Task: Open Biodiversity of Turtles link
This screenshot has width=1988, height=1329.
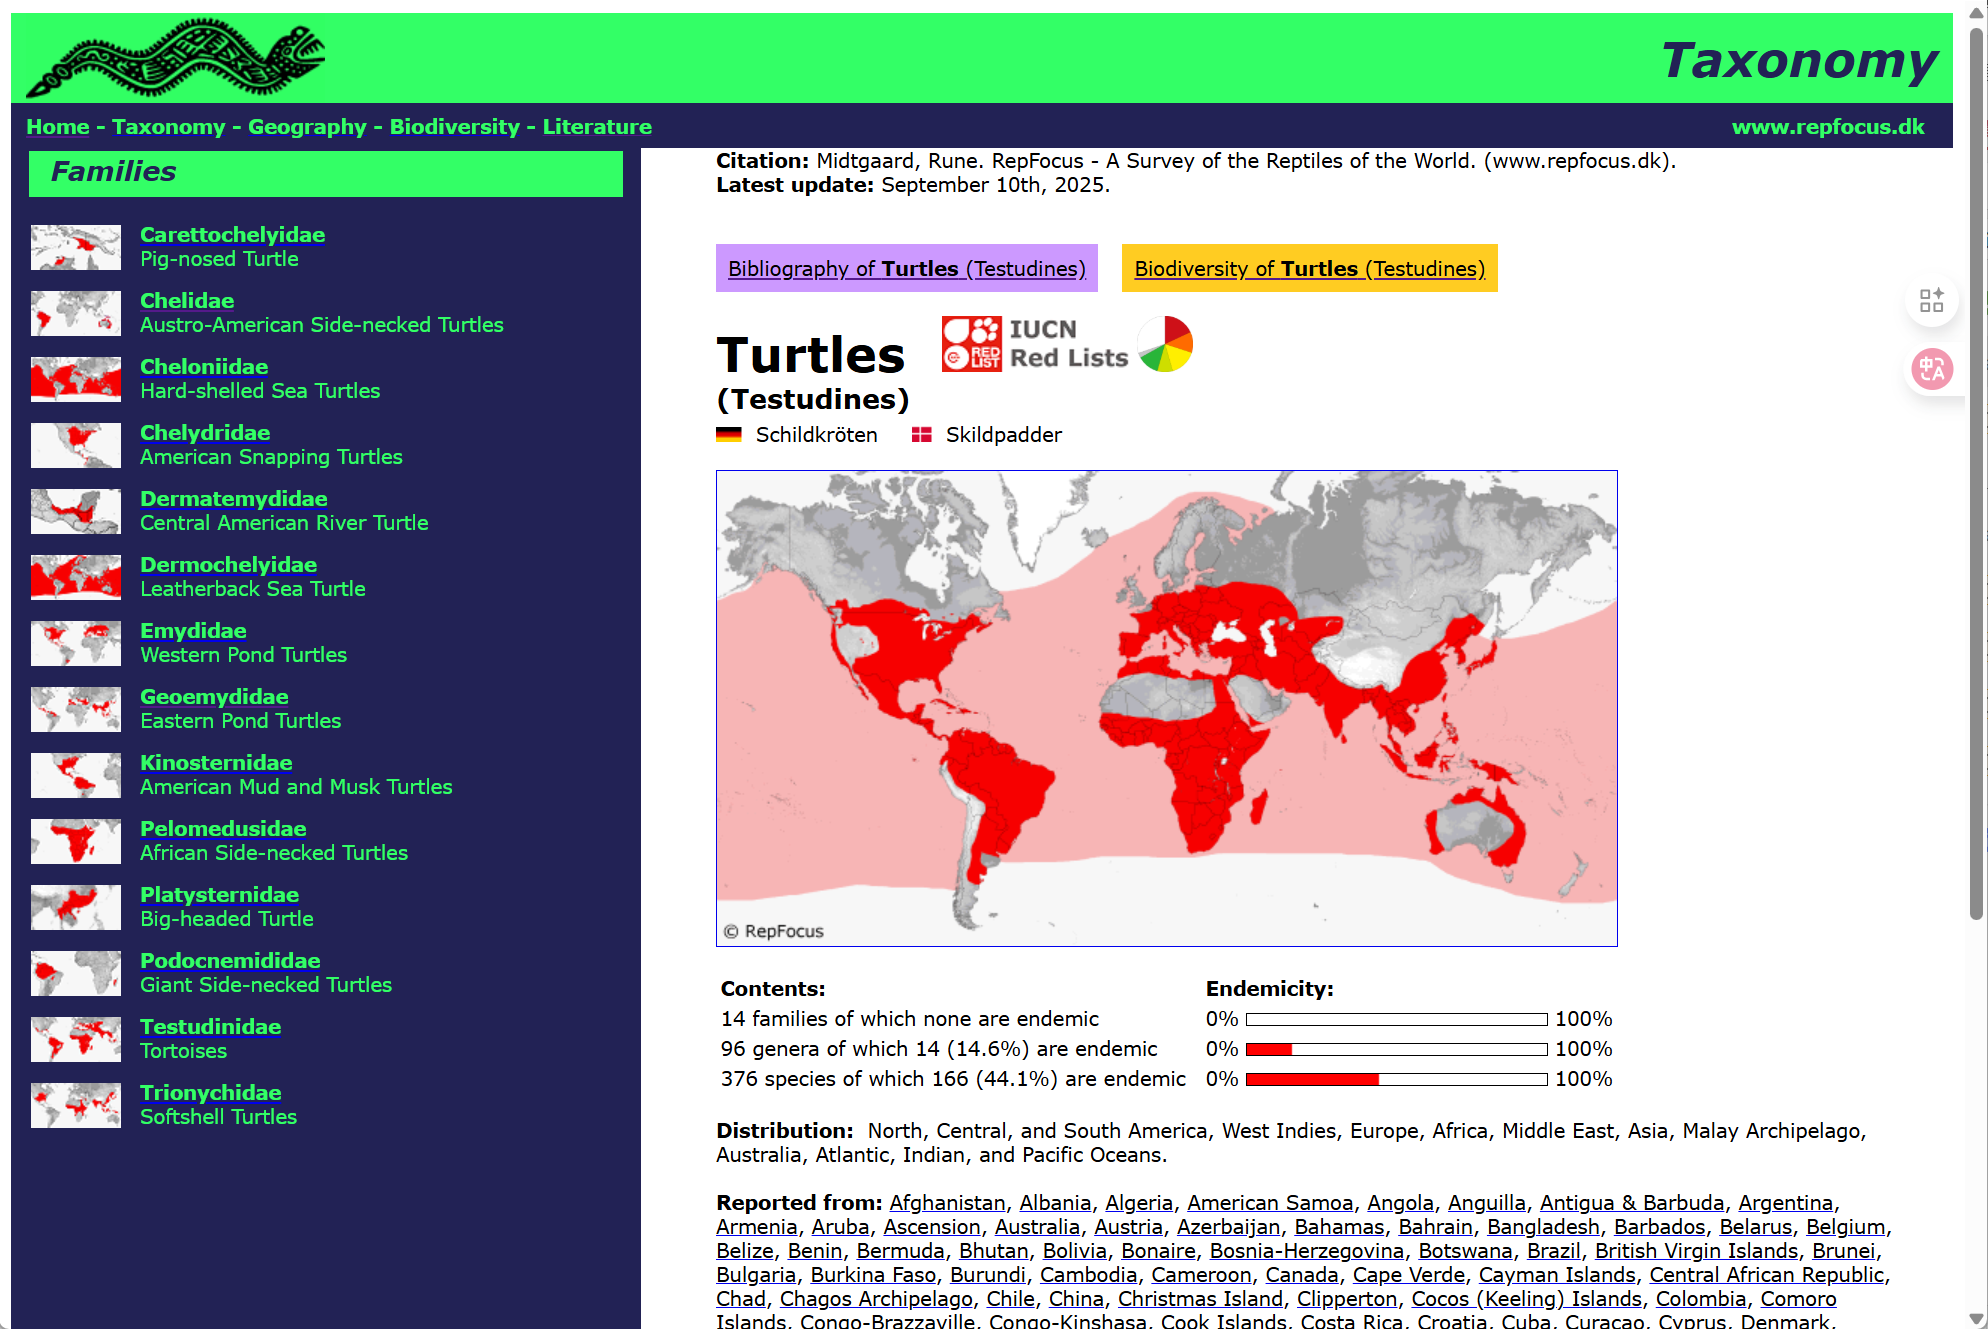Action: coord(1309,269)
